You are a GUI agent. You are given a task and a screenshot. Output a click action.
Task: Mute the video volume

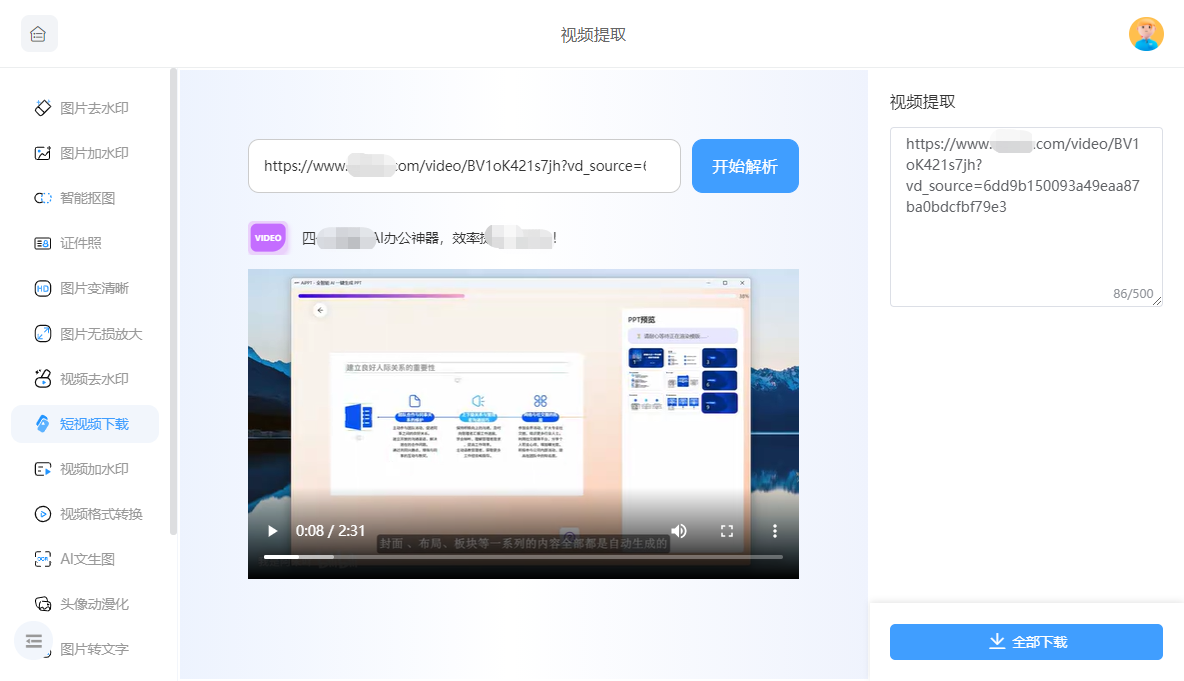[x=679, y=531]
